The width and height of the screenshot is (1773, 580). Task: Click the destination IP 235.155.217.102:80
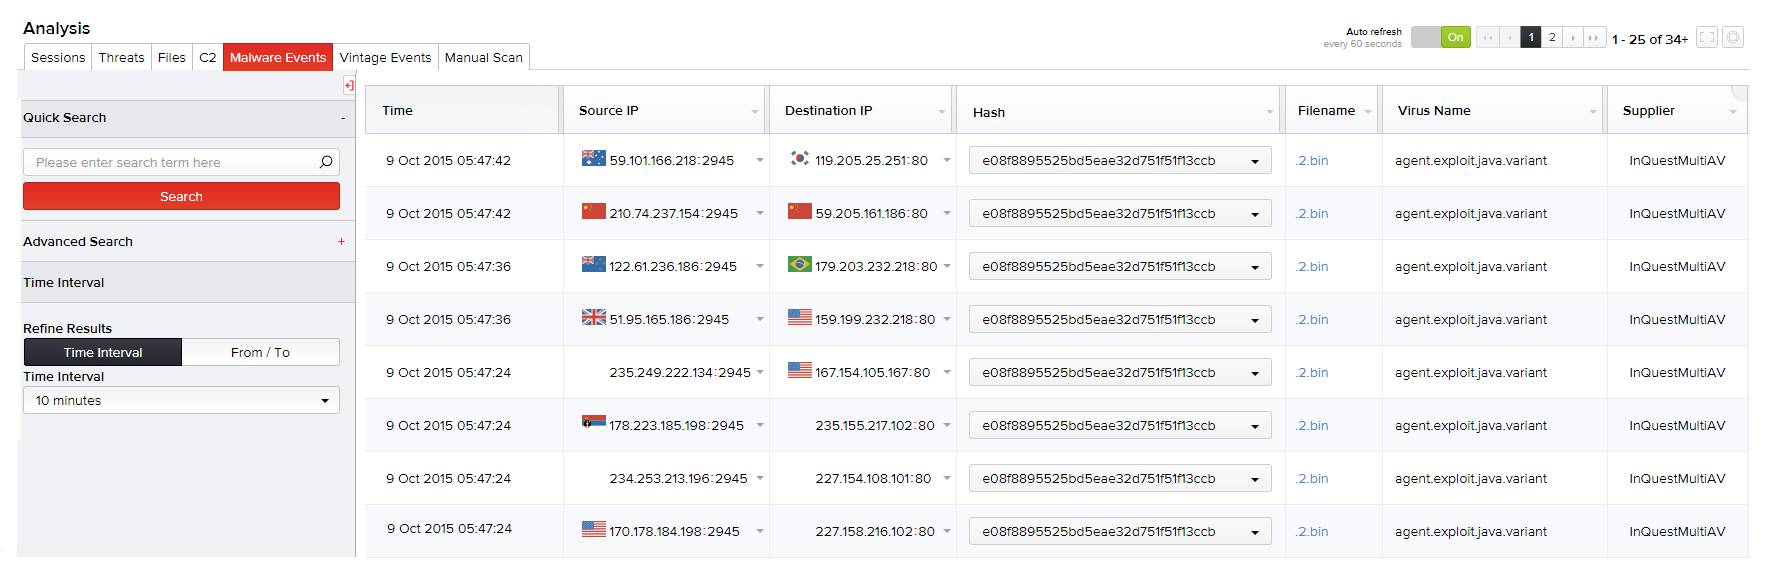click(875, 425)
